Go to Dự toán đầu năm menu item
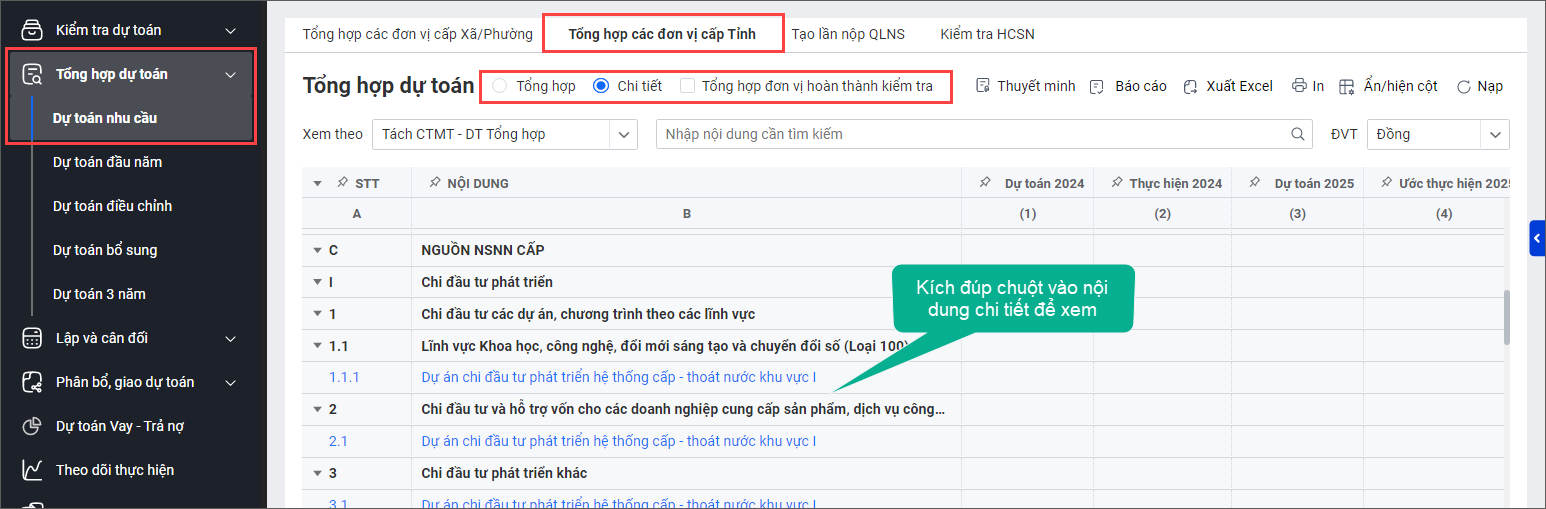 point(107,162)
